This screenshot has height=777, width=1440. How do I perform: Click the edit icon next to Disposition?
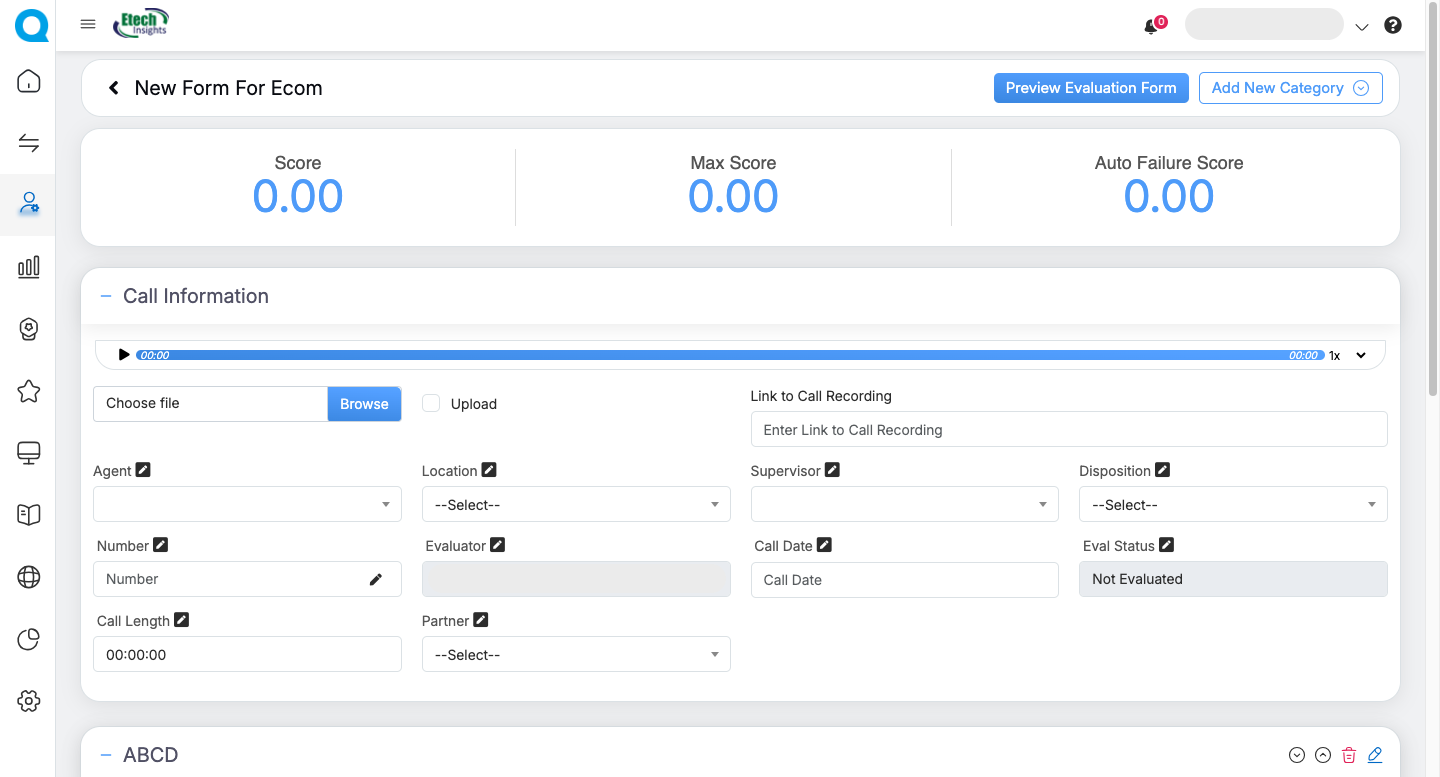pyautogui.click(x=1162, y=470)
